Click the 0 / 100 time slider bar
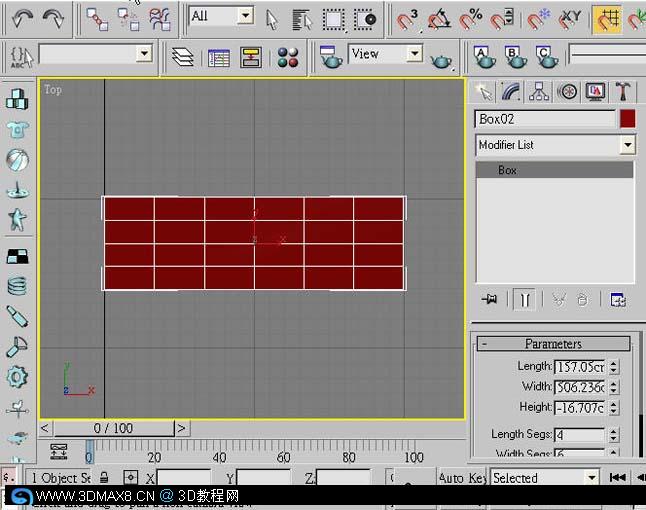 (x=114, y=428)
